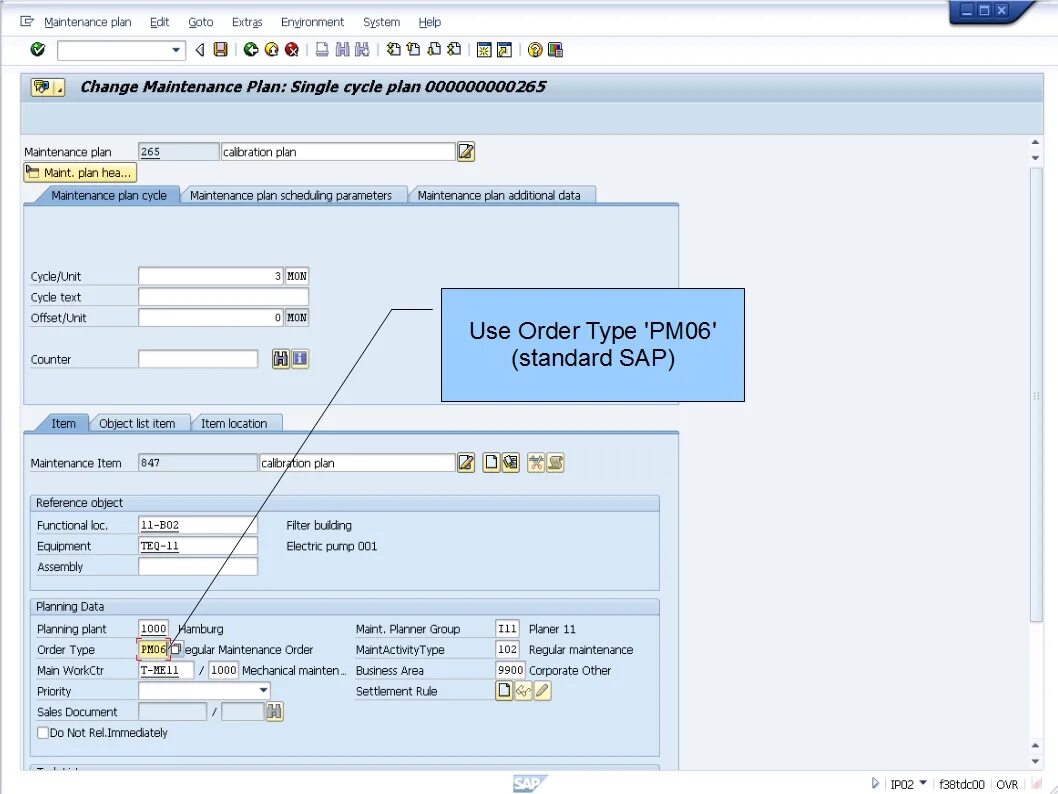1058x794 pixels.
Task: Toggle the Do Not Rel.Immediately checkbox
Action: pyautogui.click(x=41, y=732)
